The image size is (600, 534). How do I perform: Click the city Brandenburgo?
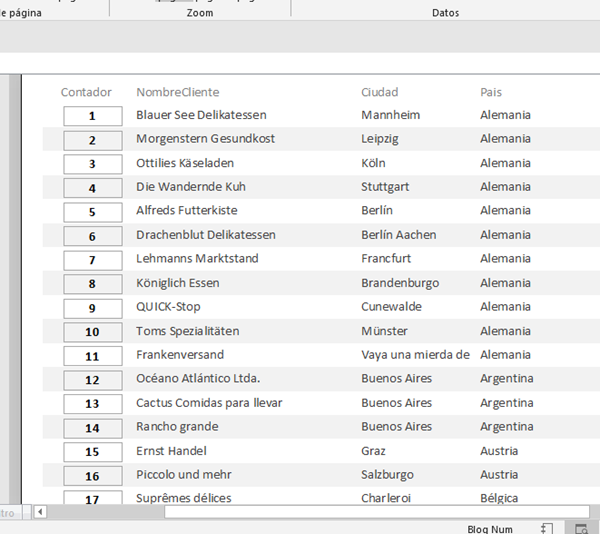click(x=400, y=283)
